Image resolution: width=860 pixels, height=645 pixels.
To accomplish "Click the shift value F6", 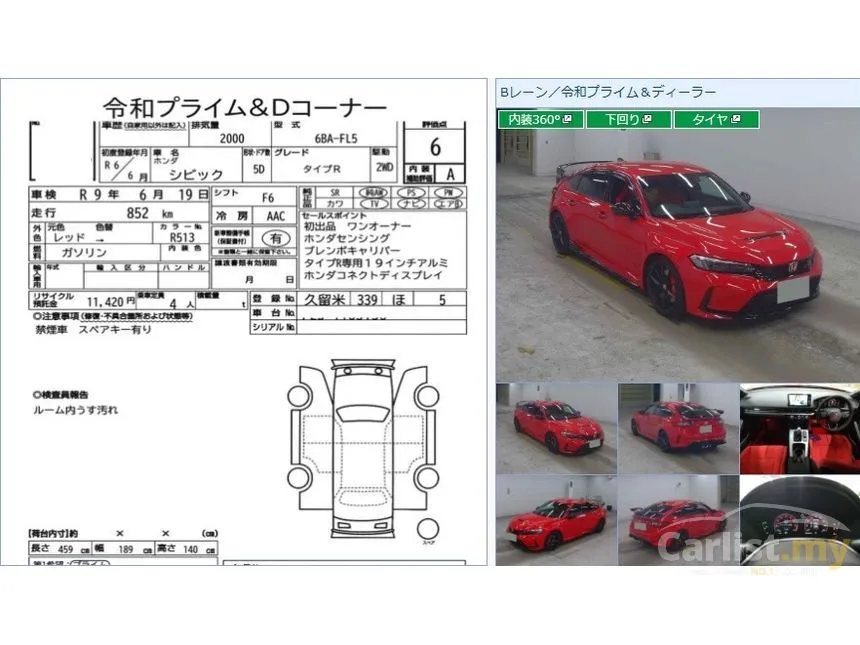I will [x=268, y=198].
